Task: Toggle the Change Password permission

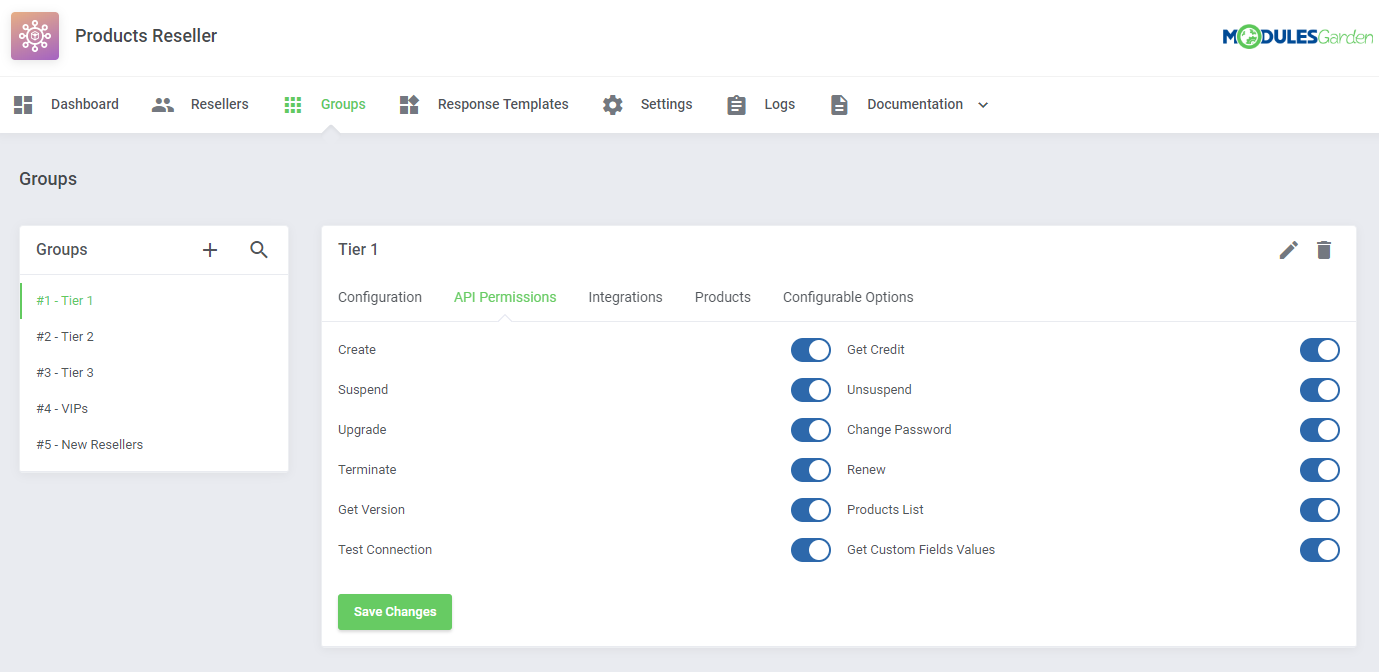Action: click(1319, 430)
